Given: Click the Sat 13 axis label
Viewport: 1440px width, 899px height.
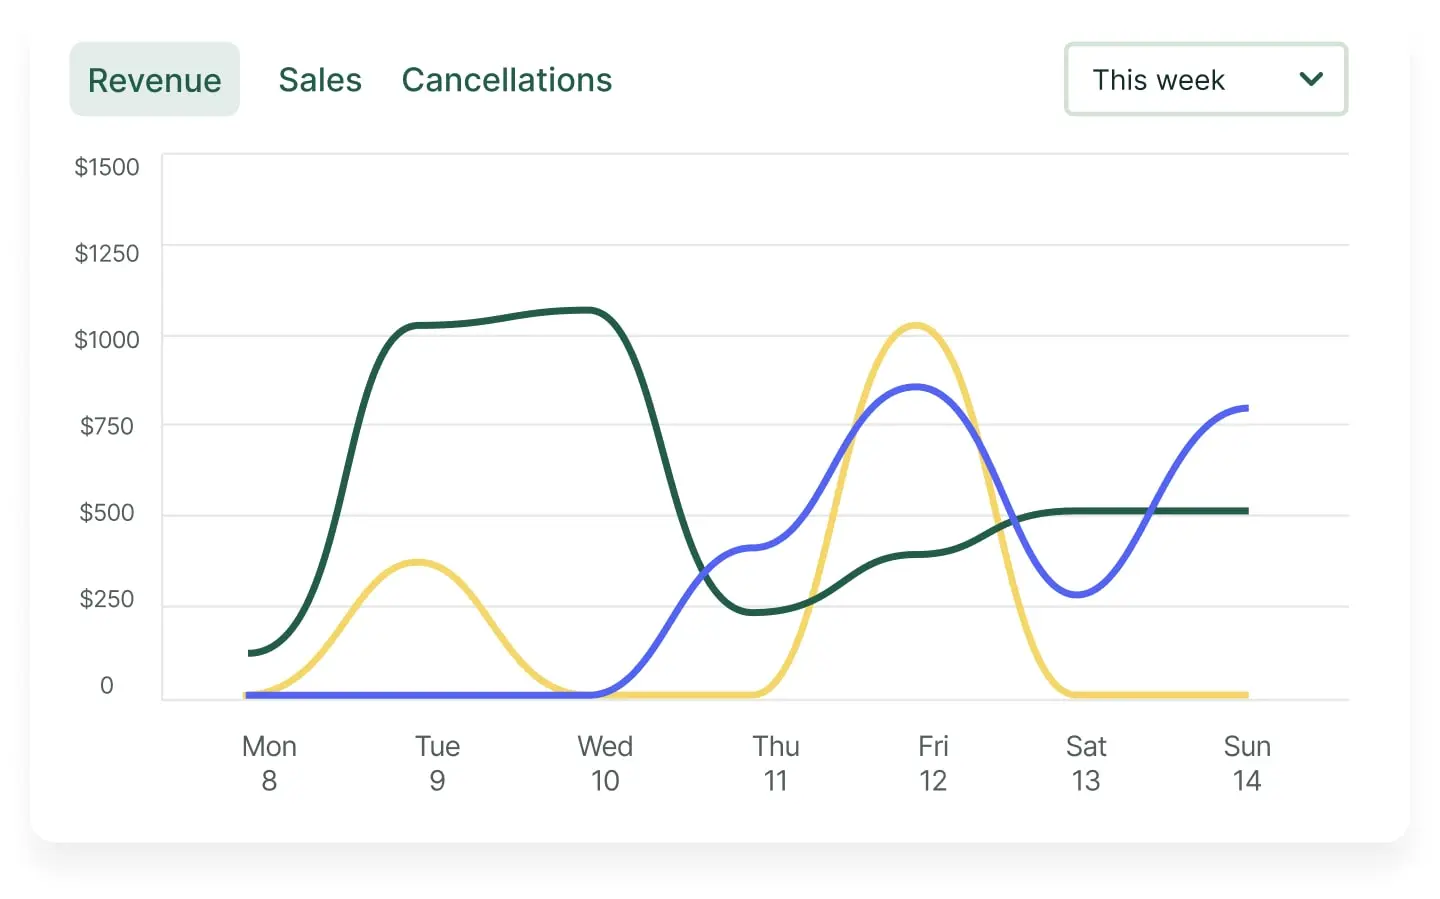Looking at the screenshot, I should [1086, 762].
